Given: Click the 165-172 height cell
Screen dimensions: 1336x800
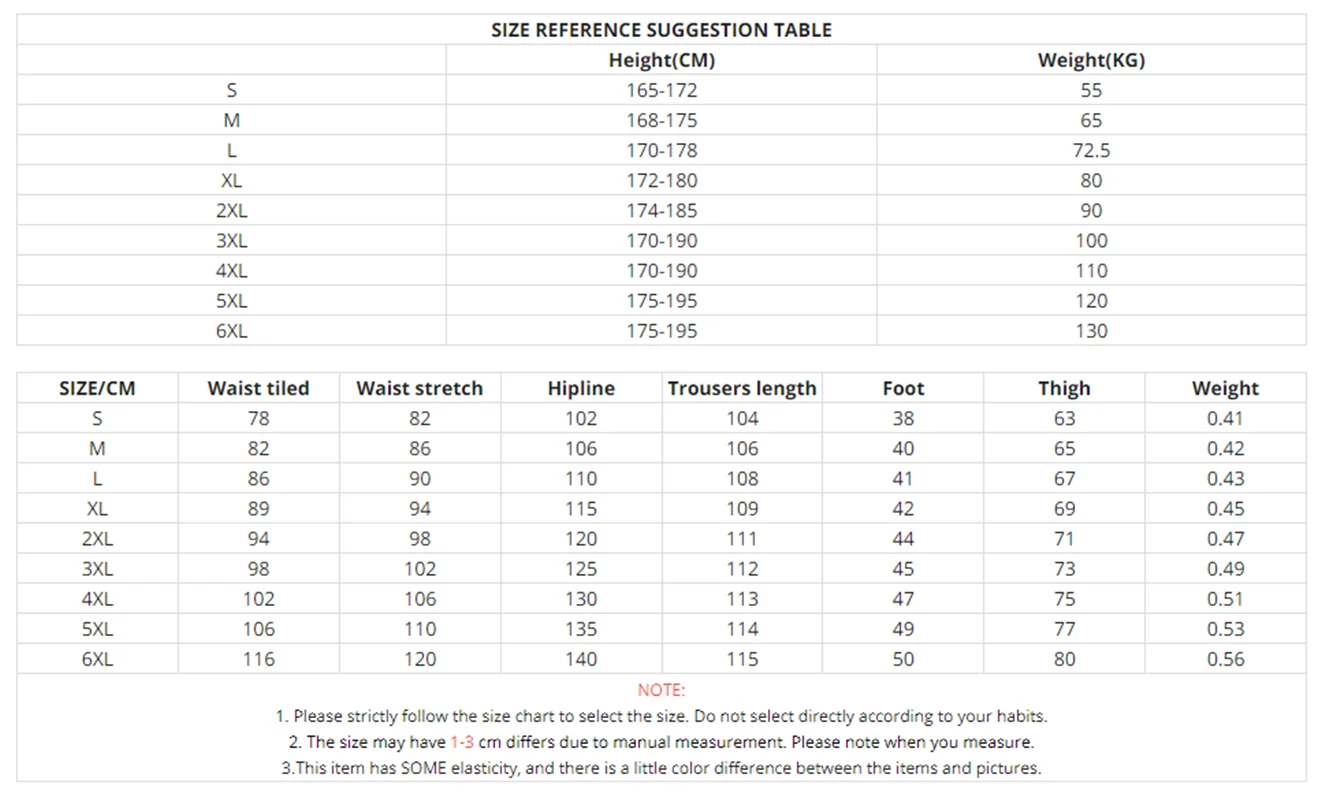Looking at the screenshot, I should [x=661, y=90].
